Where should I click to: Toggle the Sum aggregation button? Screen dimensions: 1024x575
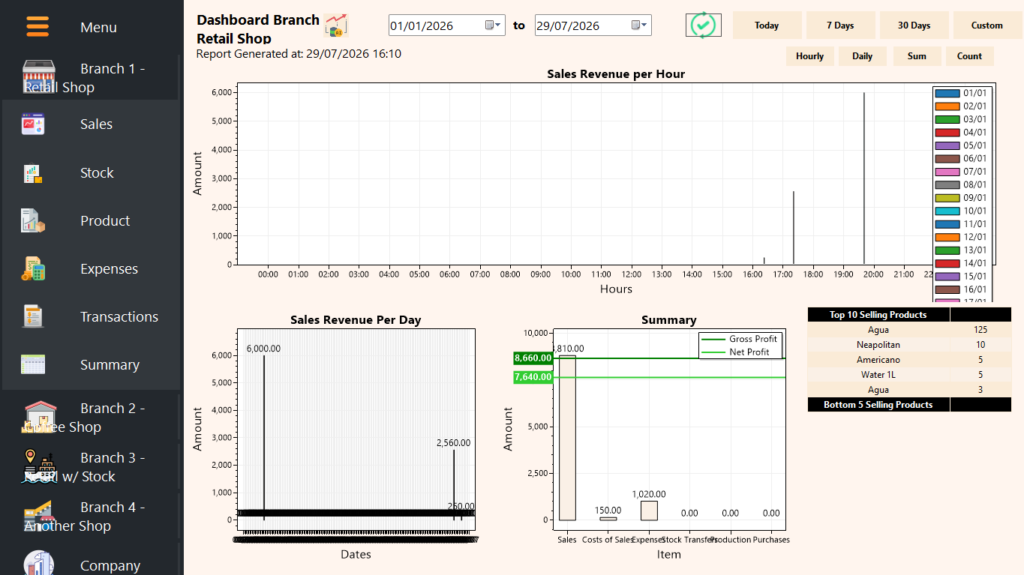pyautogui.click(x=917, y=56)
